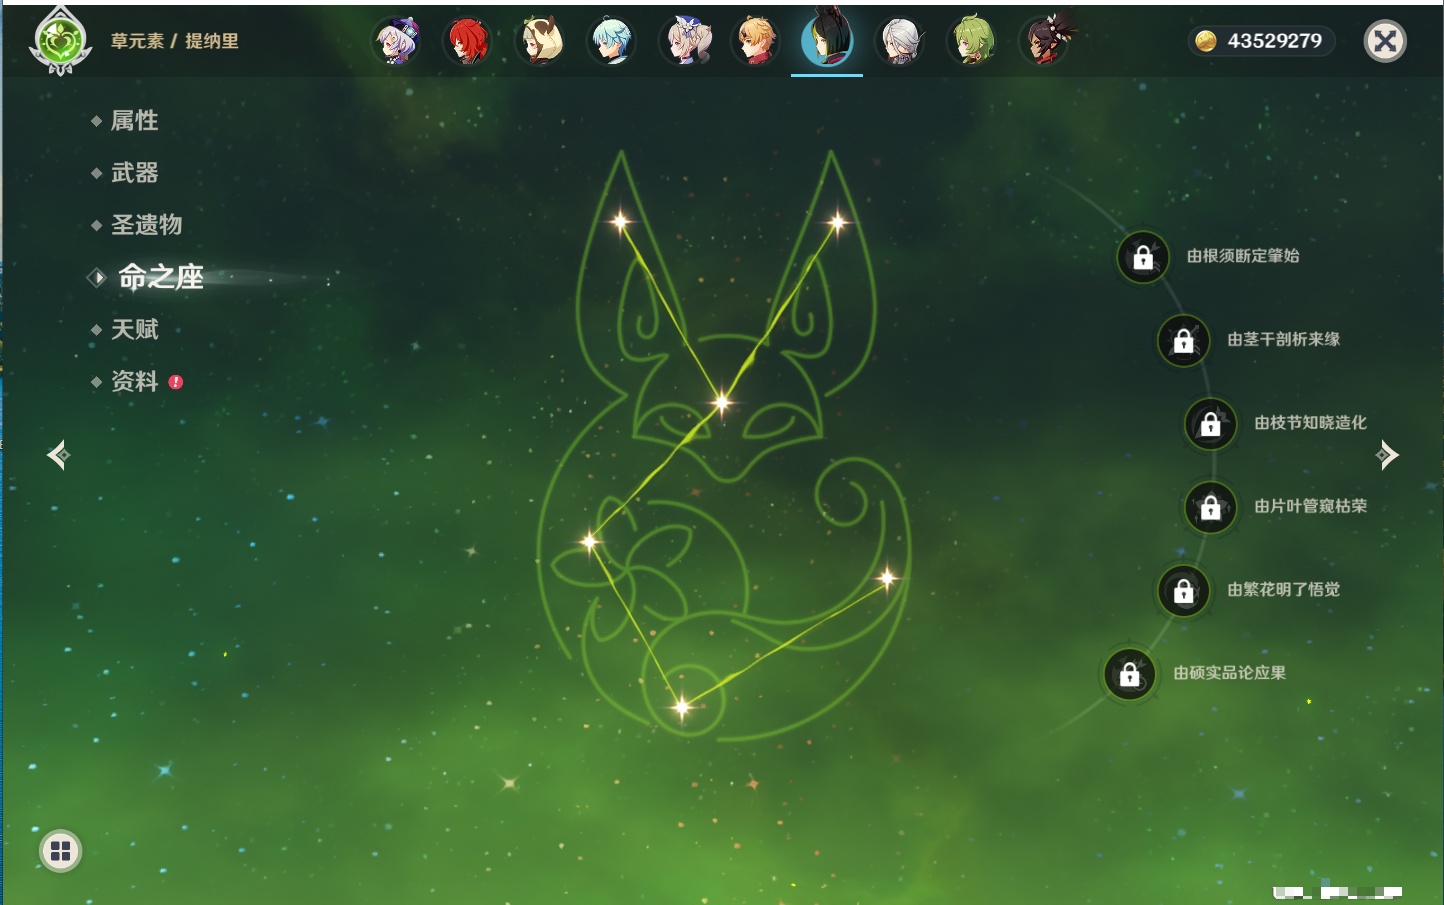
Task: Click the star on the fox's right ear
Action: pyautogui.click(x=838, y=222)
